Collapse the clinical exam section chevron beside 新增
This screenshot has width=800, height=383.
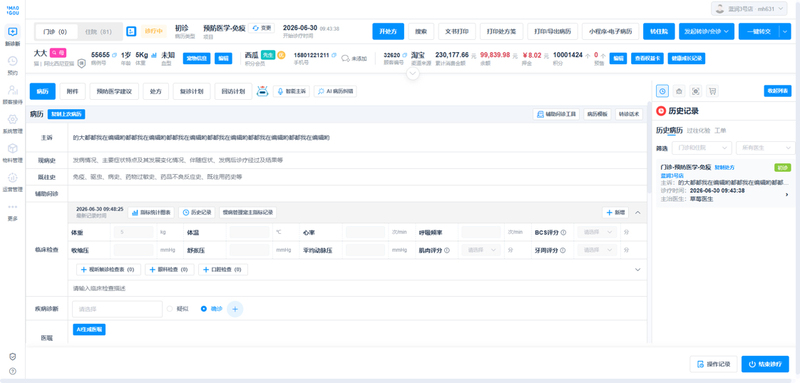[637, 212]
